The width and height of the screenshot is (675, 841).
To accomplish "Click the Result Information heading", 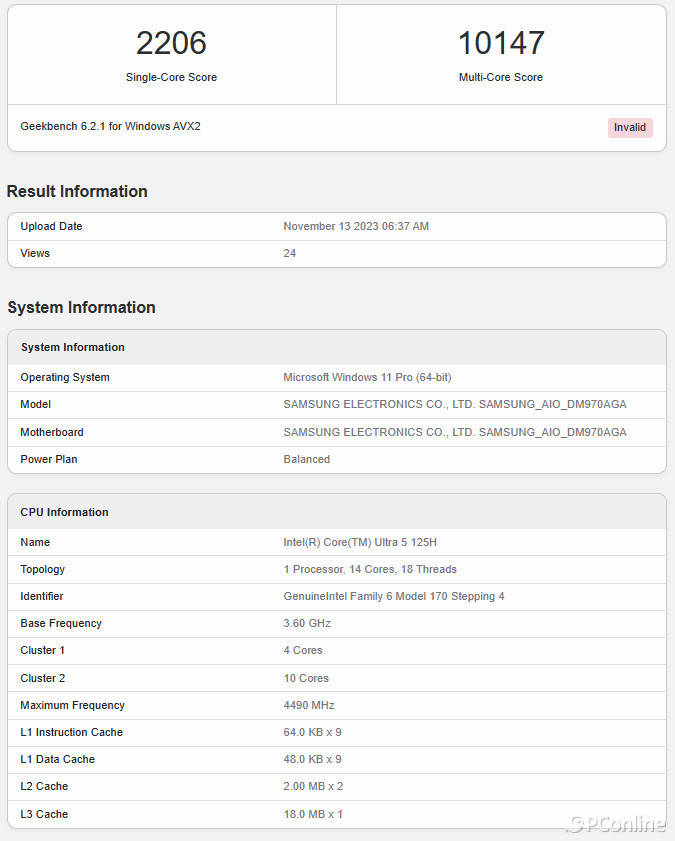I will coord(77,191).
